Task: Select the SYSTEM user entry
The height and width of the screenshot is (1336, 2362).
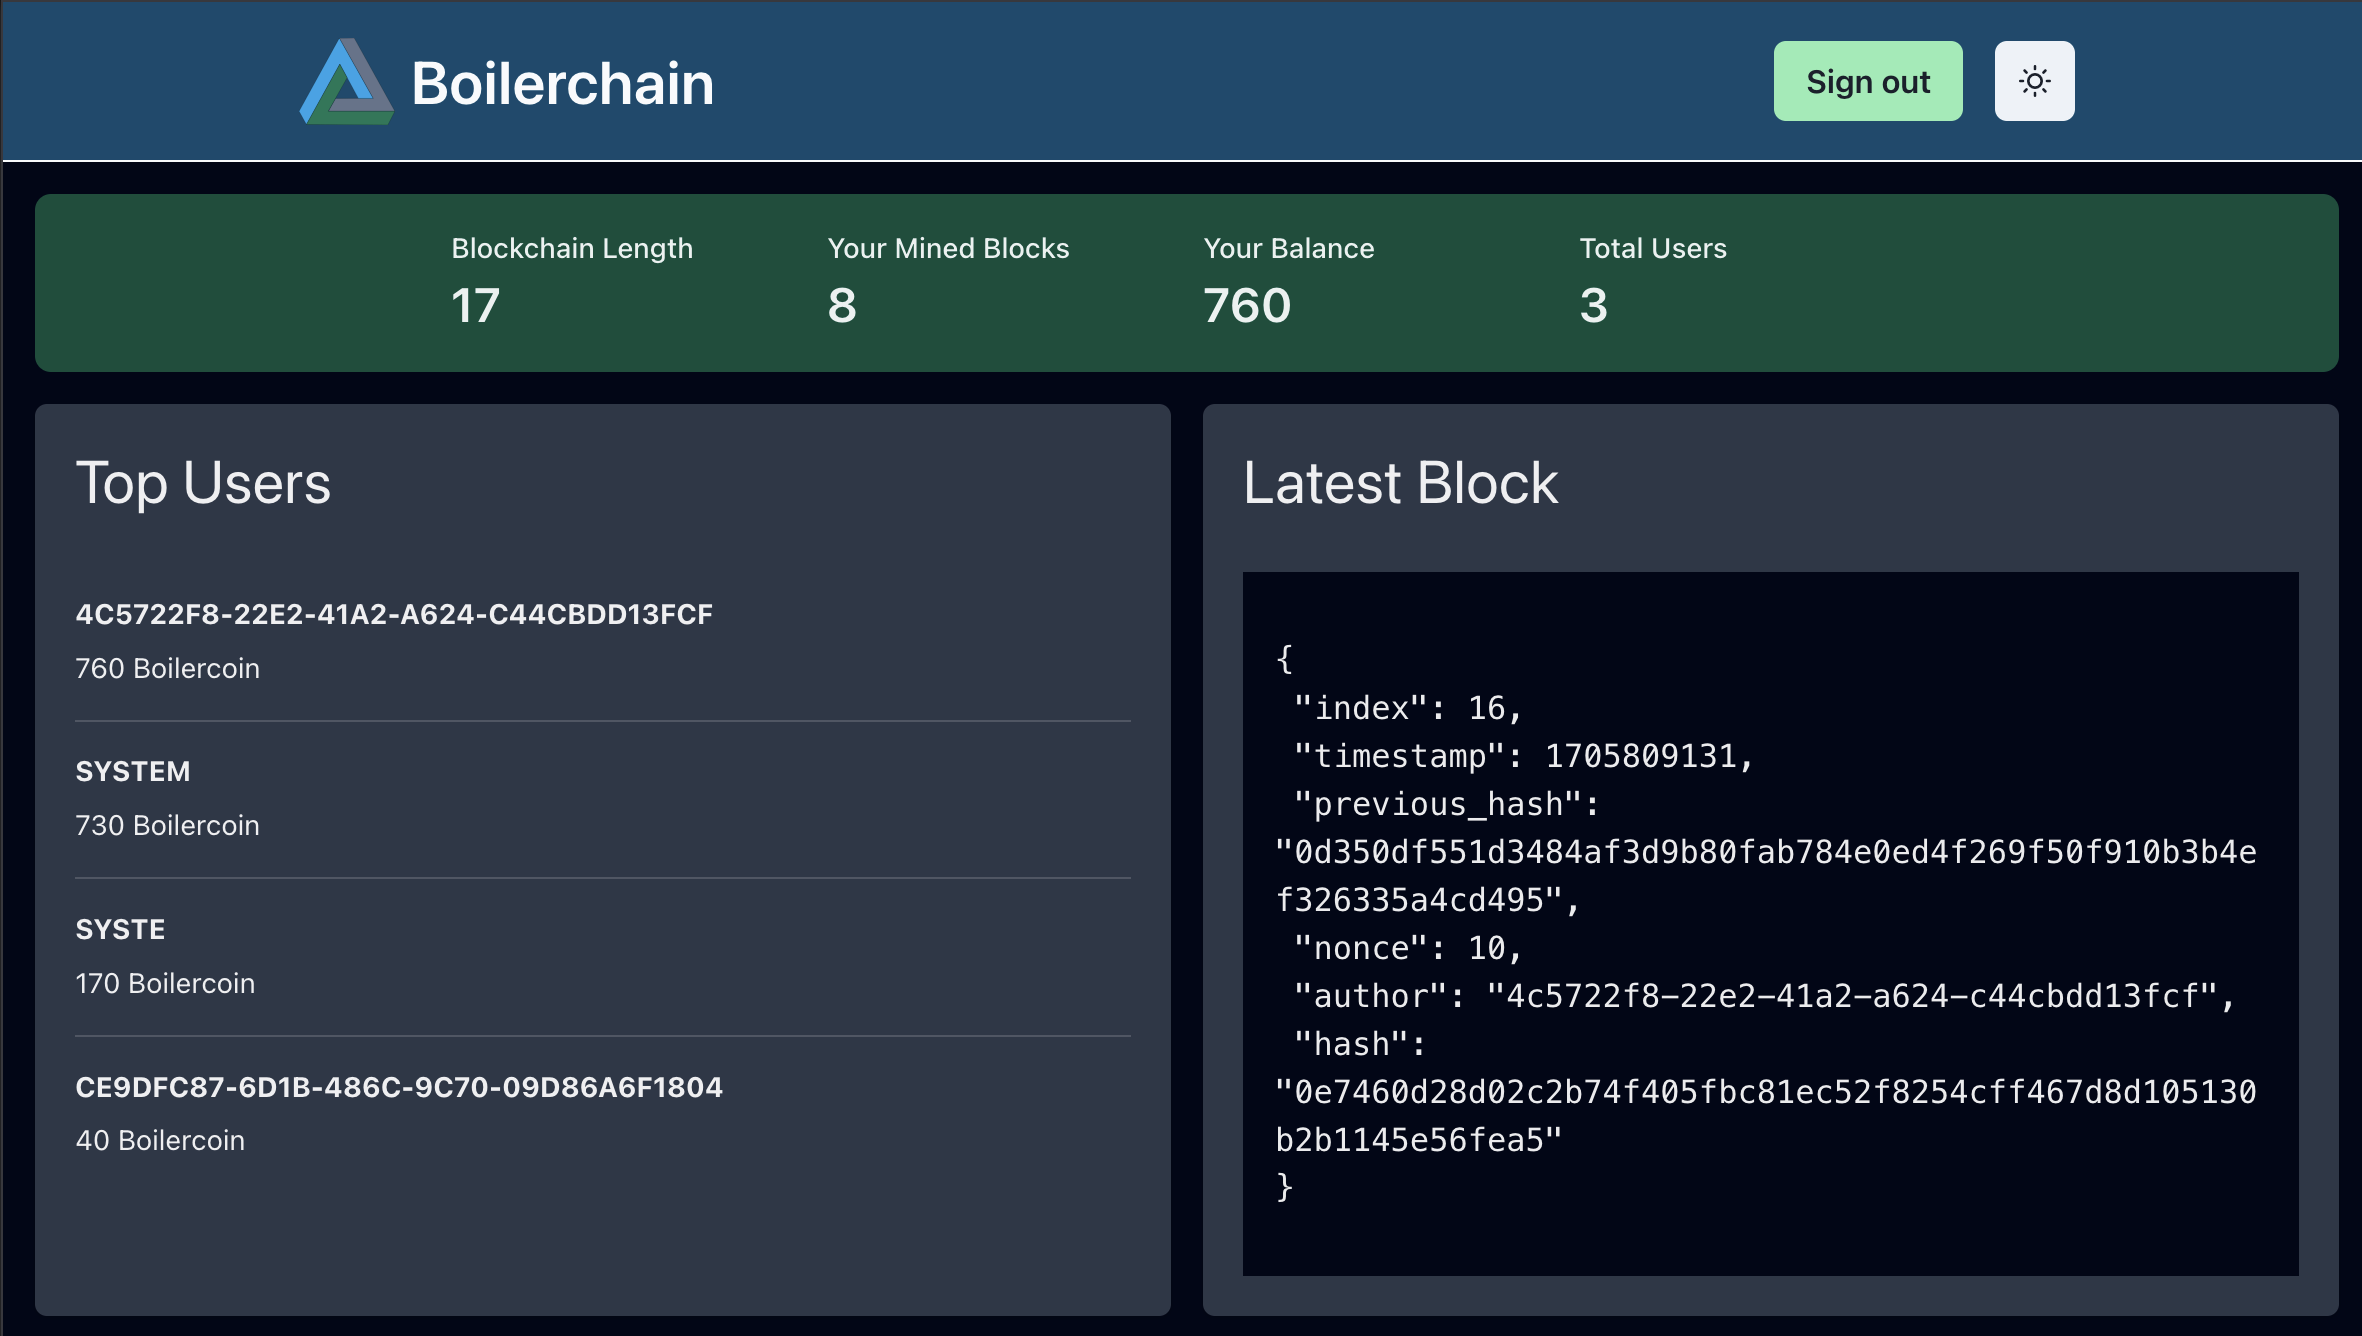Action: tap(133, 771)
